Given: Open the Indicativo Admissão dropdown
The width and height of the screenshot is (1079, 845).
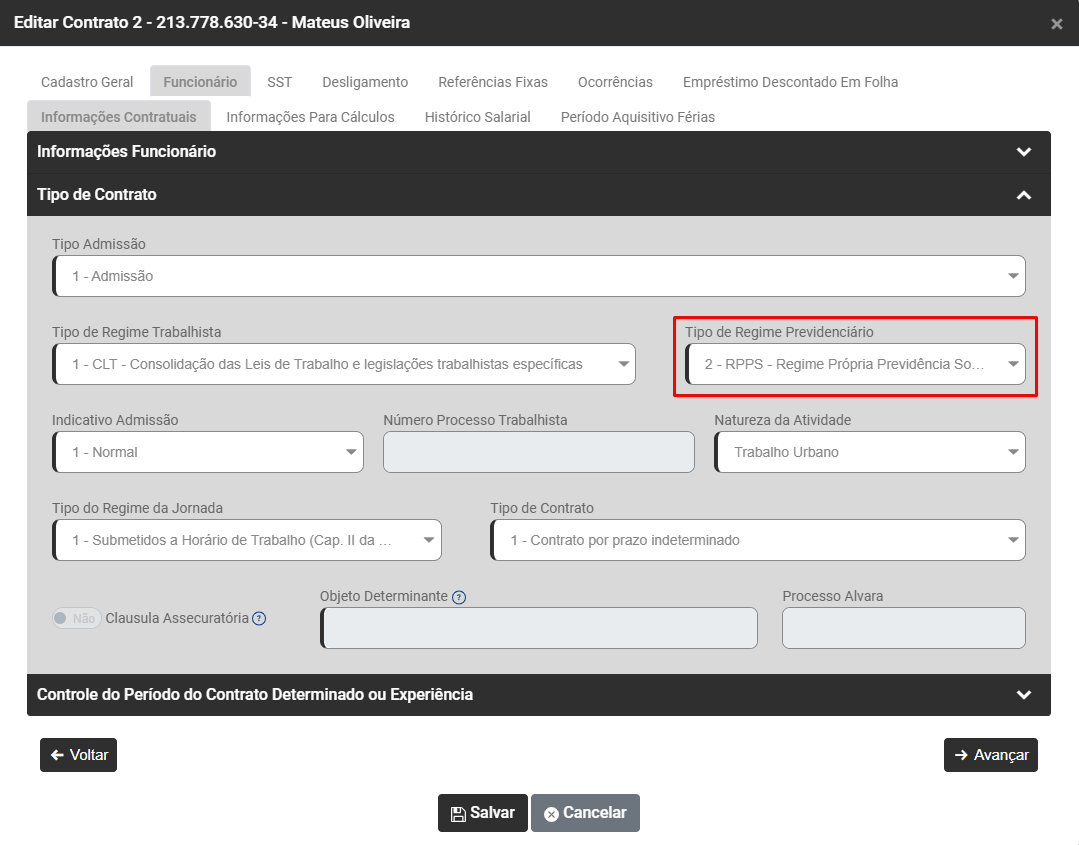Looking at the screenshot, I should 207,452.
